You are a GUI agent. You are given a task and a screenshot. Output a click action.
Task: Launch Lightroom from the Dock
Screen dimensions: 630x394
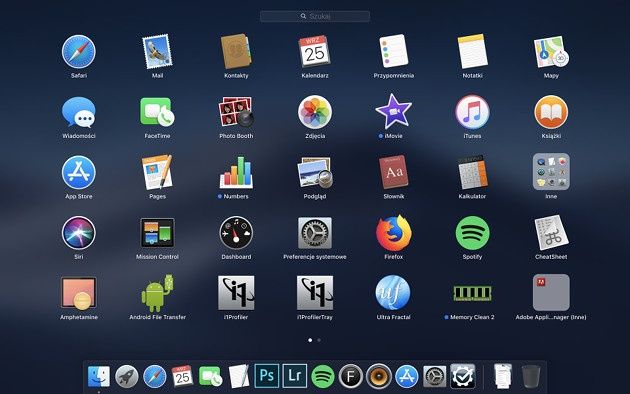click(x=295, y=376)
